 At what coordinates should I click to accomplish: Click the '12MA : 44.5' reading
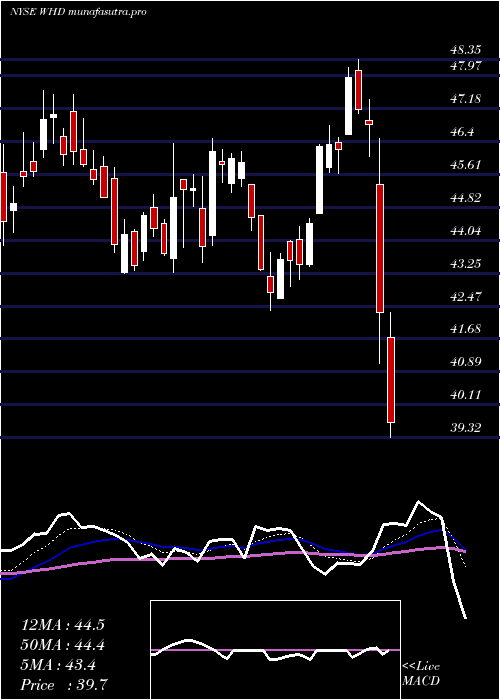(x=63, y=625)
